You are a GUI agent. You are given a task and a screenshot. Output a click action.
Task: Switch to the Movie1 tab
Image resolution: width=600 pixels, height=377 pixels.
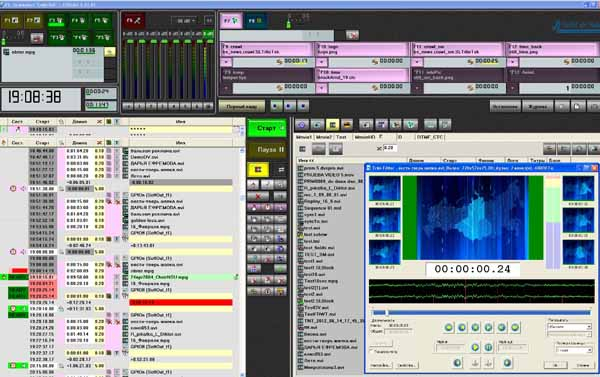pos(304,137)
